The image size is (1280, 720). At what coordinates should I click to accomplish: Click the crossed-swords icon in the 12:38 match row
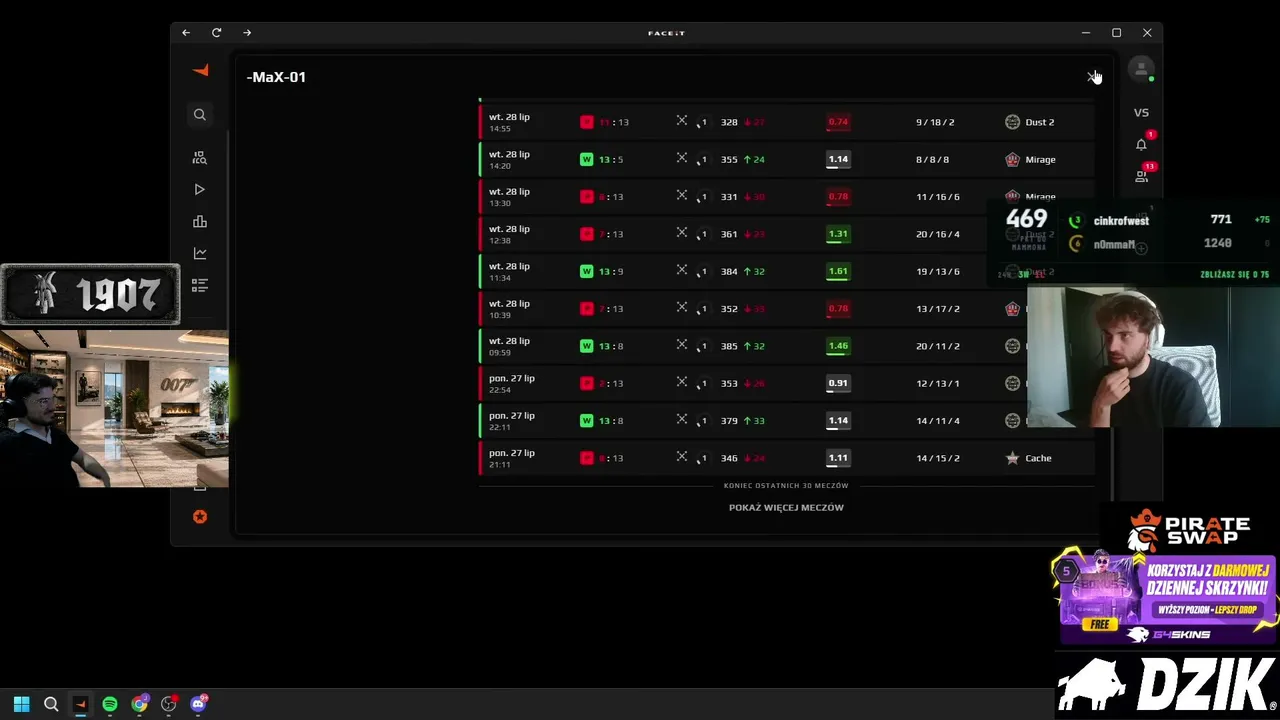(682, 232)
